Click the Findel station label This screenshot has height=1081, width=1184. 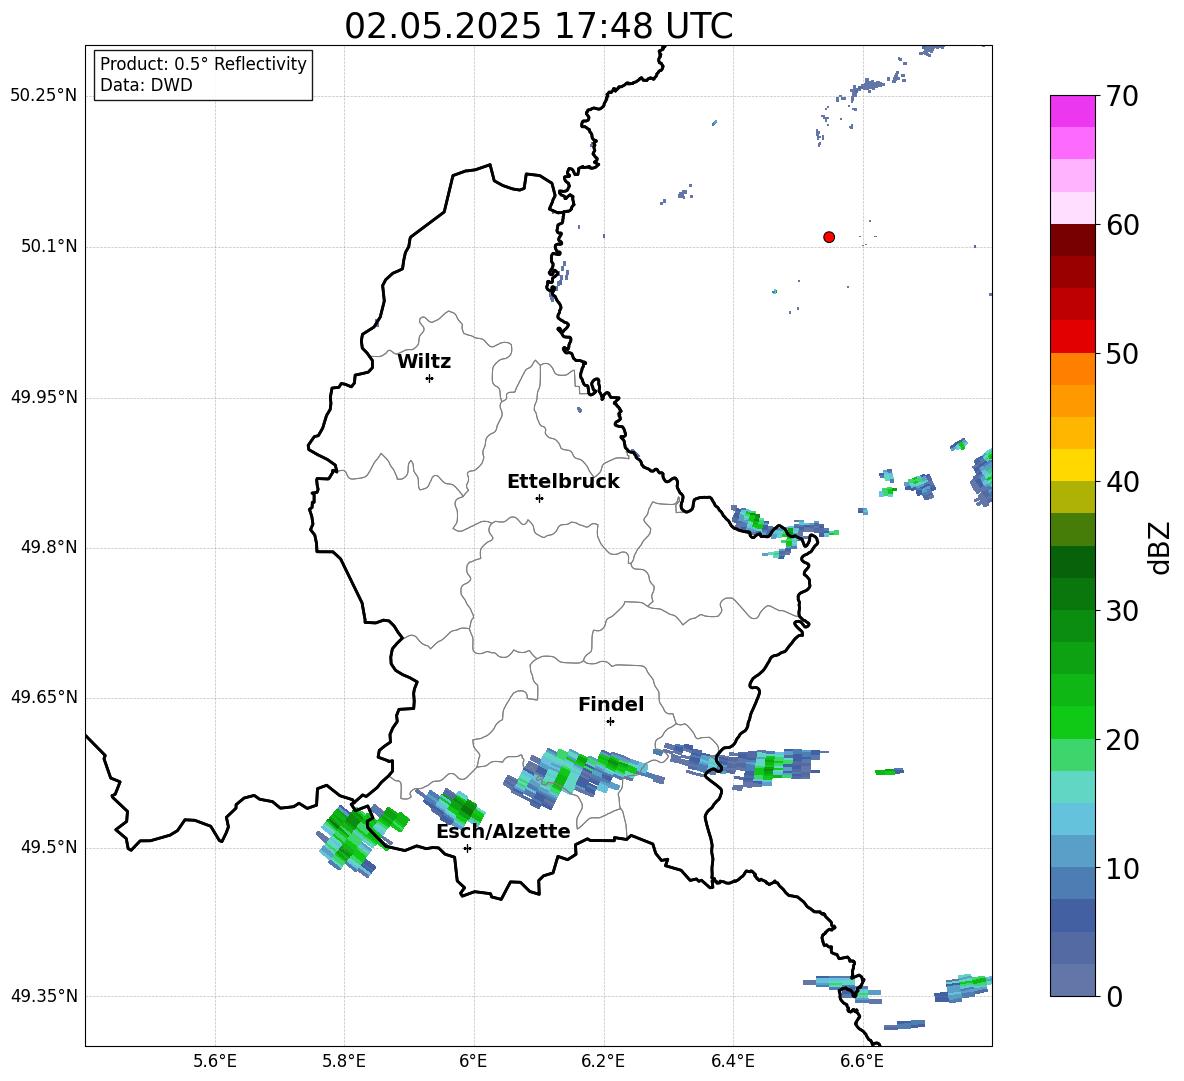click(611, 704)
